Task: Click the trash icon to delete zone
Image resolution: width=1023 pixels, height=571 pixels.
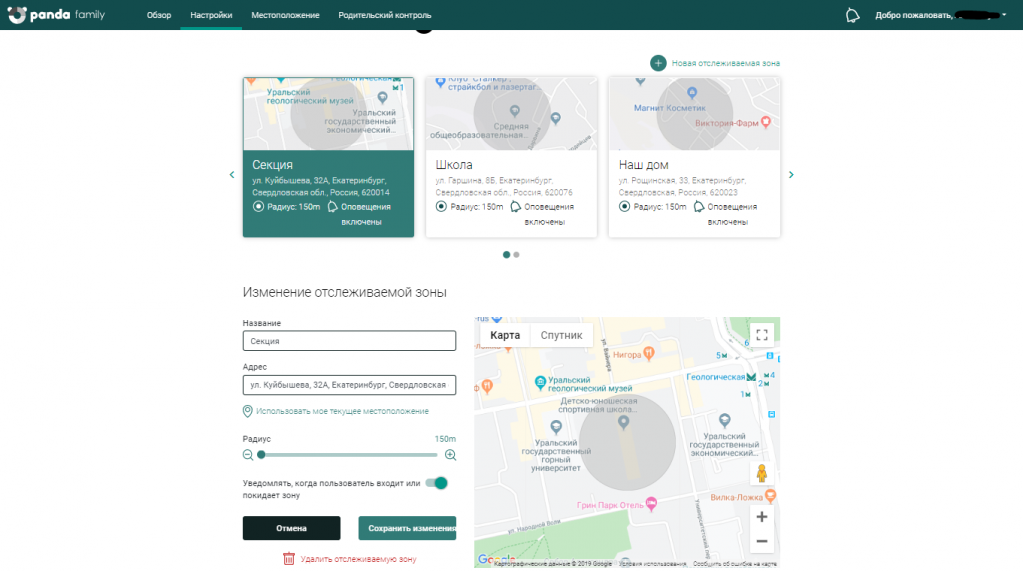Action: click(289, 559)
